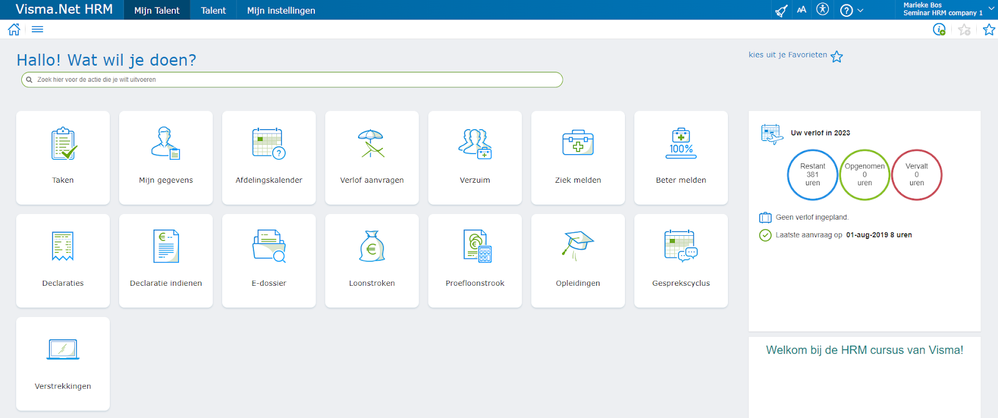Image resolution: width=998 pixels, height=418 pixels.
Task: Toggle the favorites star at the far right of the toolbar
Action: click(x=988, y=29)
